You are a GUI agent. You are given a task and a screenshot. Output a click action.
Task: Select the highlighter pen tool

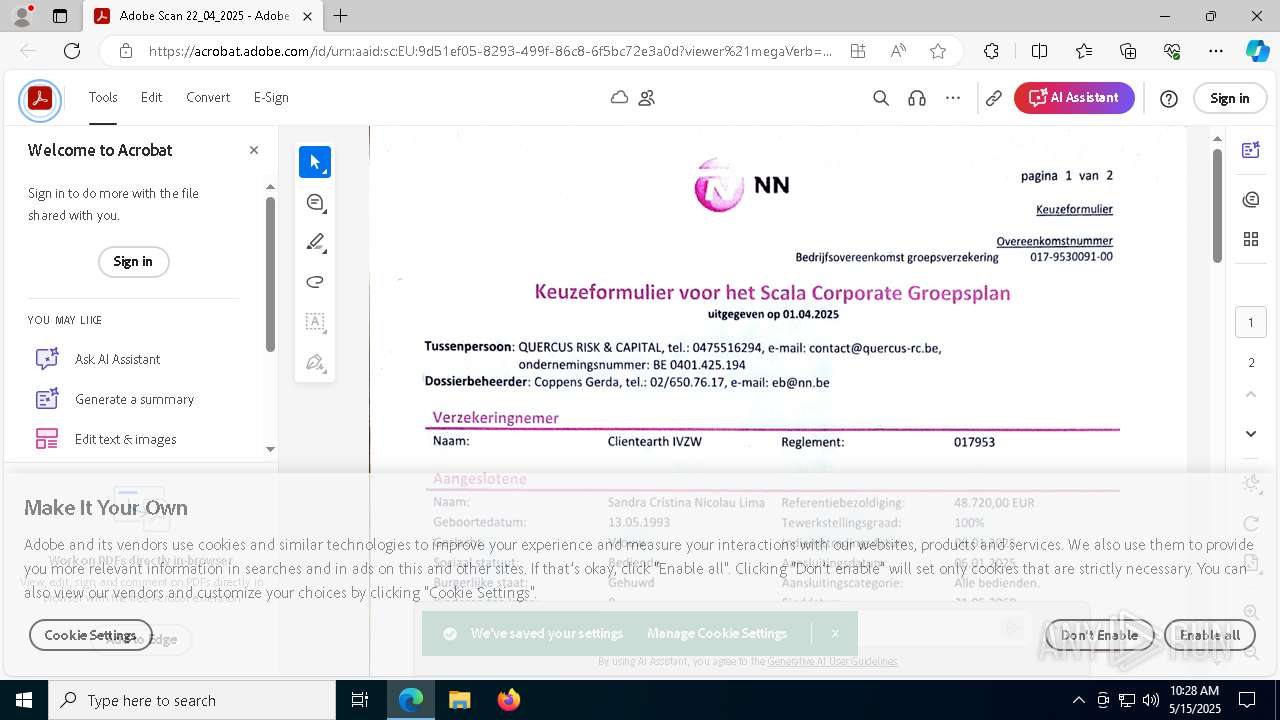tap(315, 242)
